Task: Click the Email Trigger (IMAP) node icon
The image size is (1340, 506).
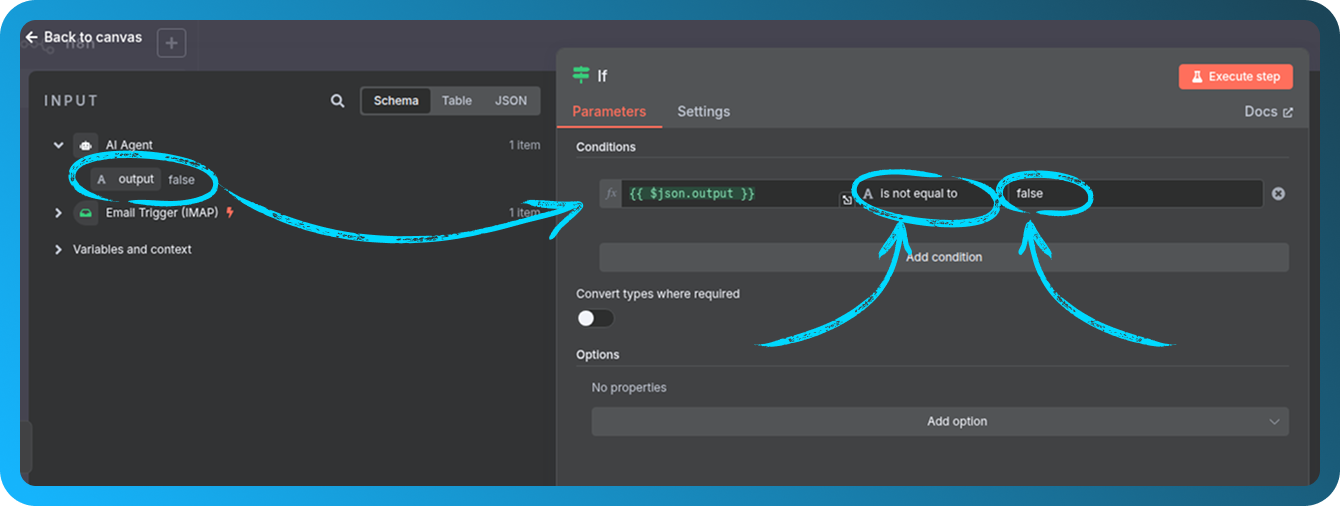Action: [86, 213]
